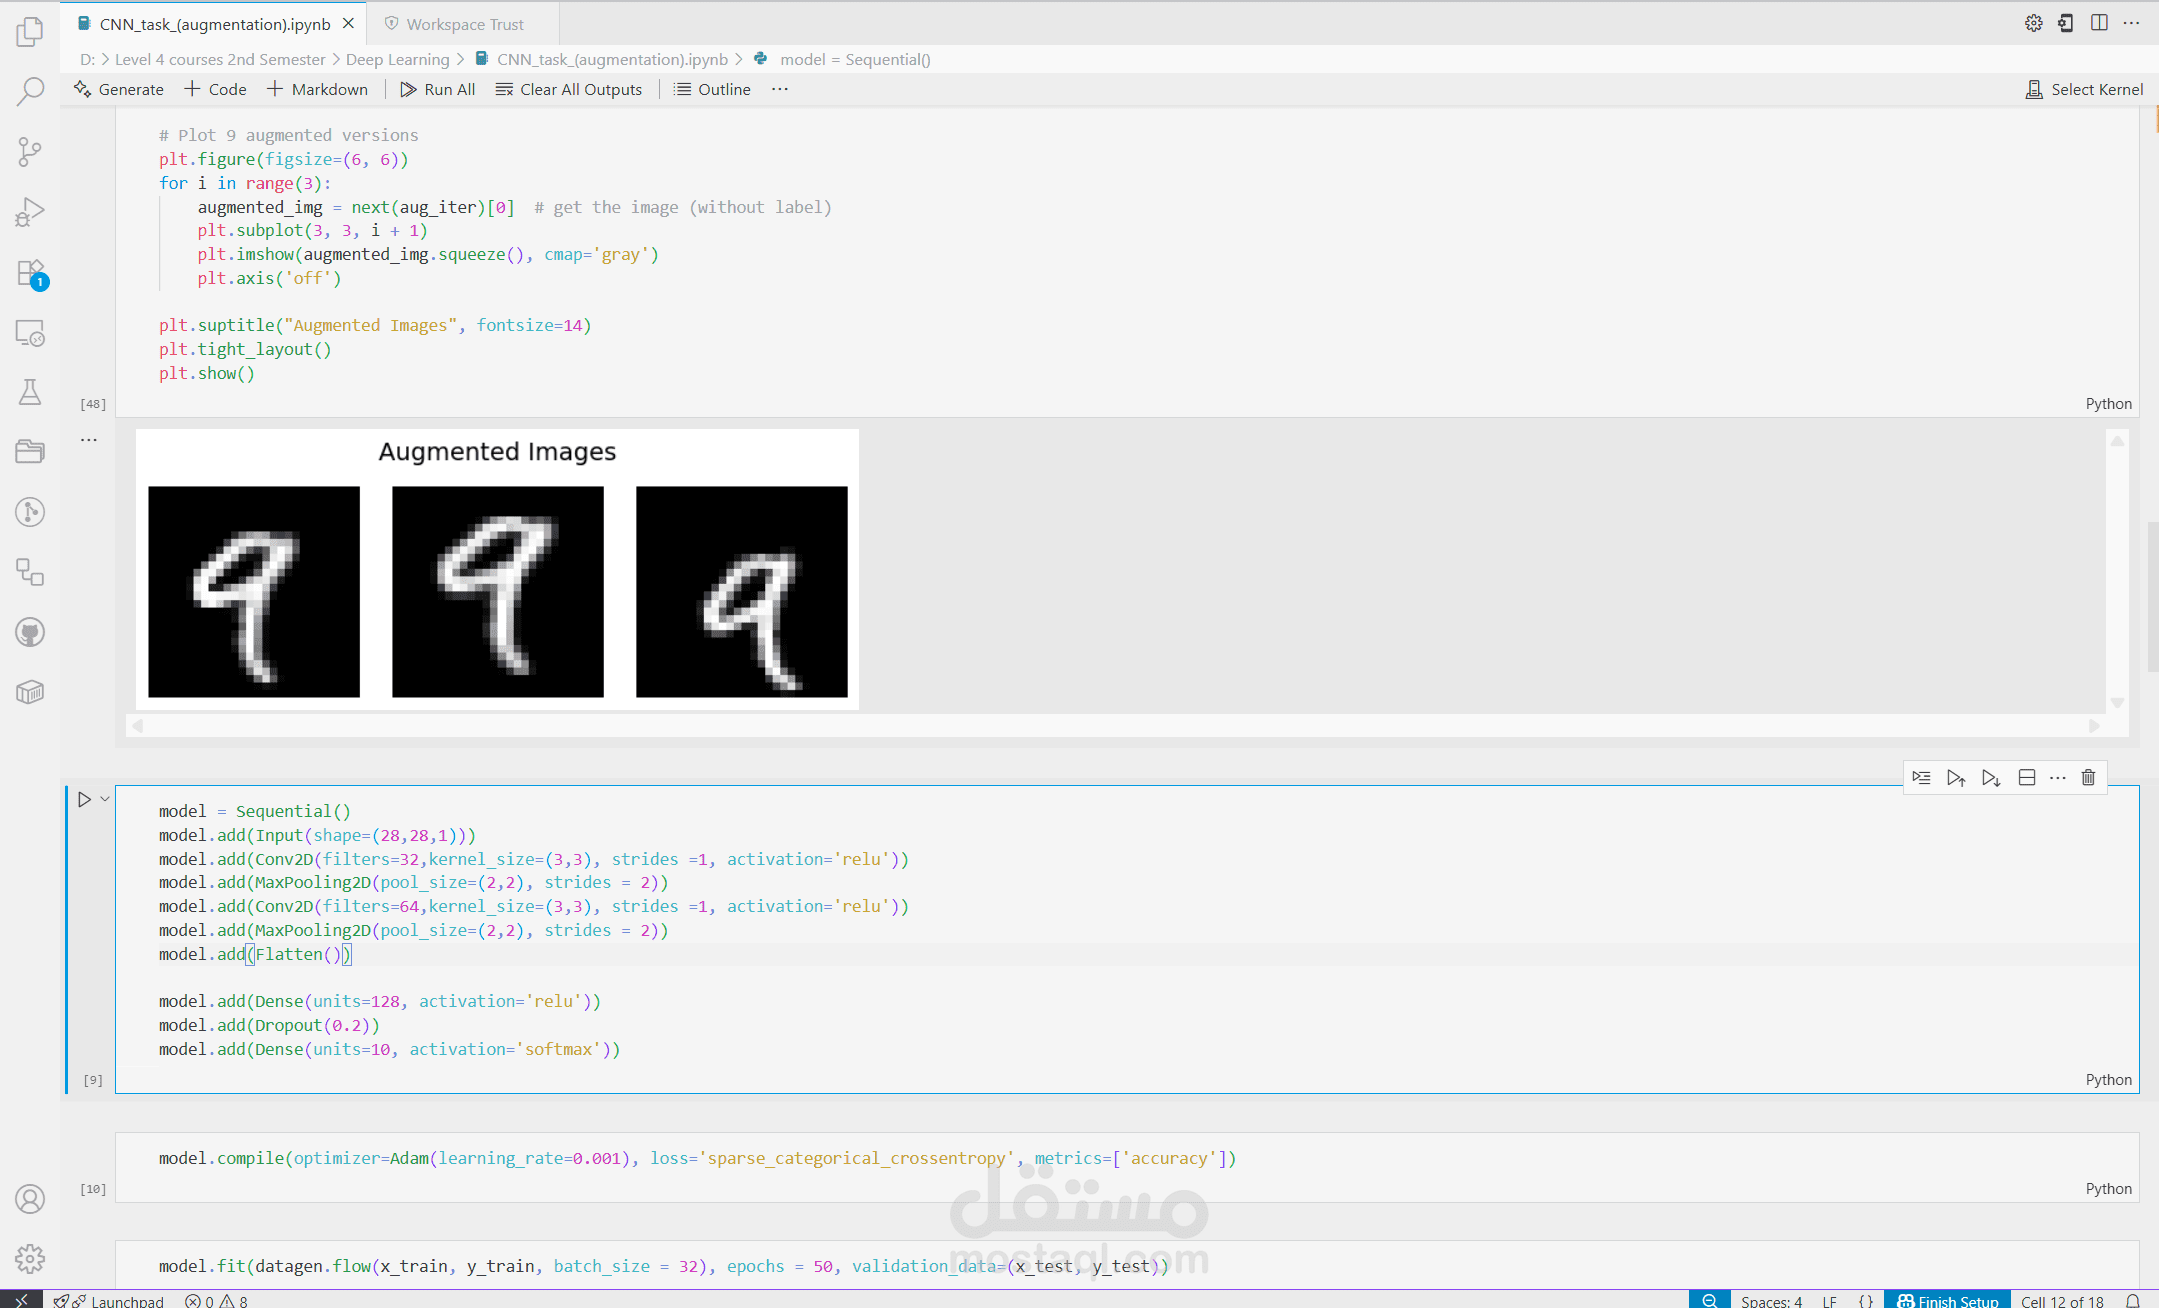
Task: Open the Docker extension panel
Action: click(x=30, y=691)
